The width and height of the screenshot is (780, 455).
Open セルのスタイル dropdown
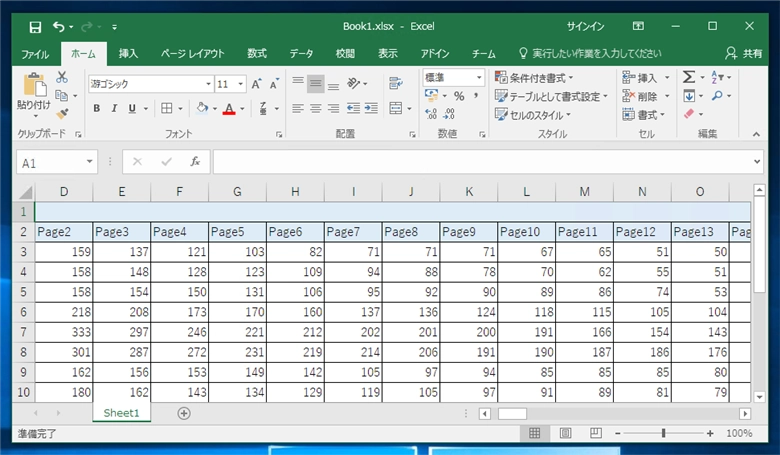pos(532,115)
